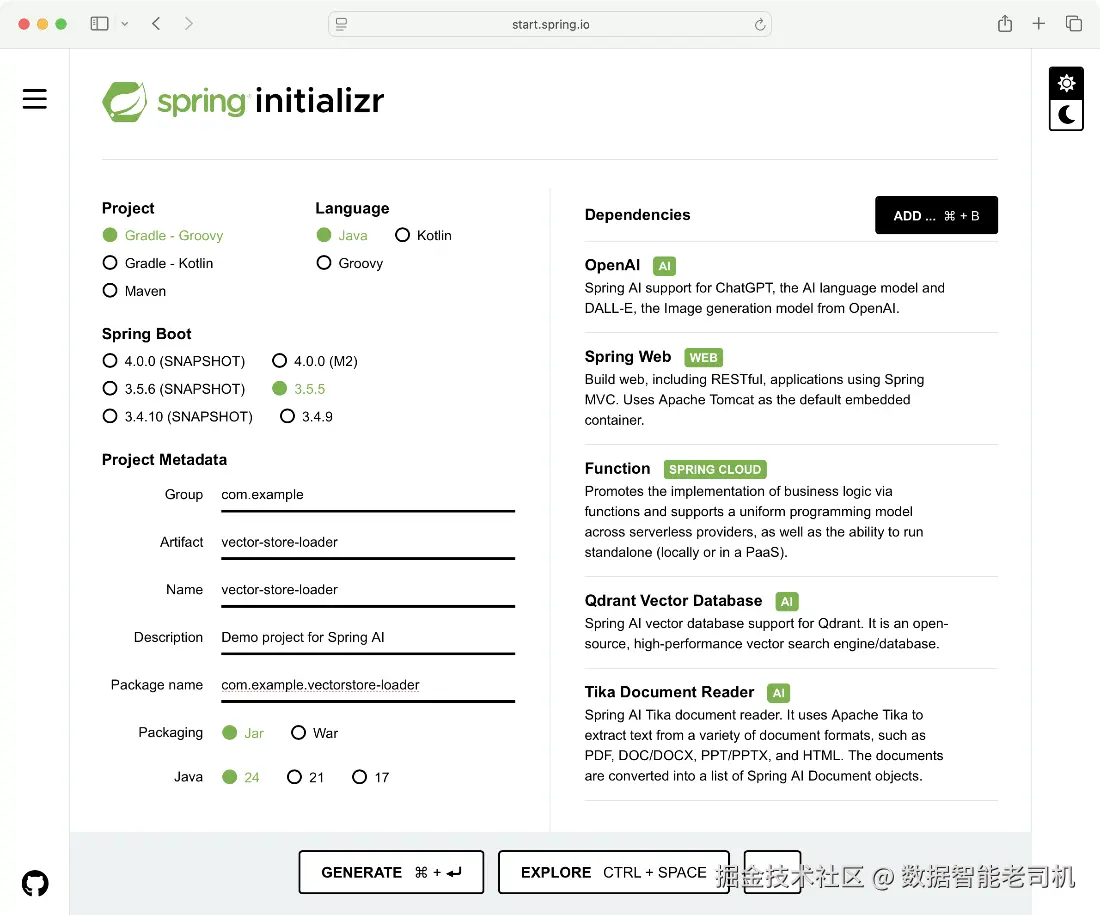Select the OpenAI dependency entry
This screenshot has height=915, width=1100.
point(791,287)
